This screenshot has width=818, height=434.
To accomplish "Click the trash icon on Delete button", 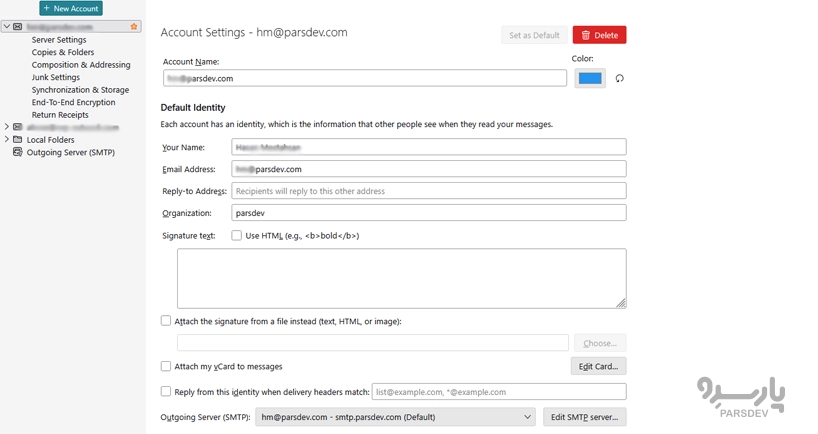I will click(x=586, y=35).
